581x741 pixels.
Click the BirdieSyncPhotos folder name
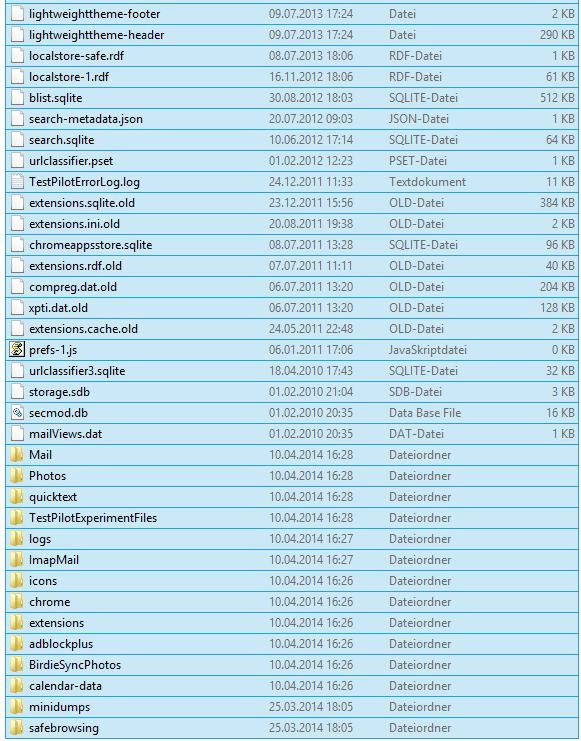pos(75,665)
